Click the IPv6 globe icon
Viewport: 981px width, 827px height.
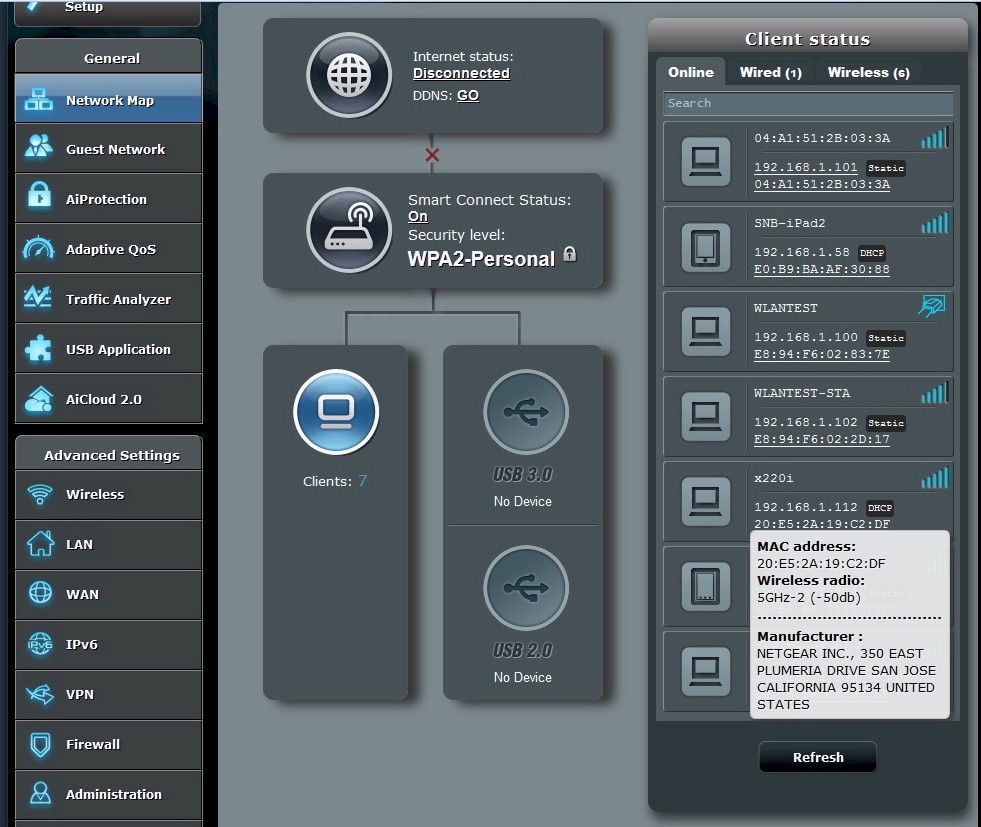pyautogui.click(x=41, y=643)
